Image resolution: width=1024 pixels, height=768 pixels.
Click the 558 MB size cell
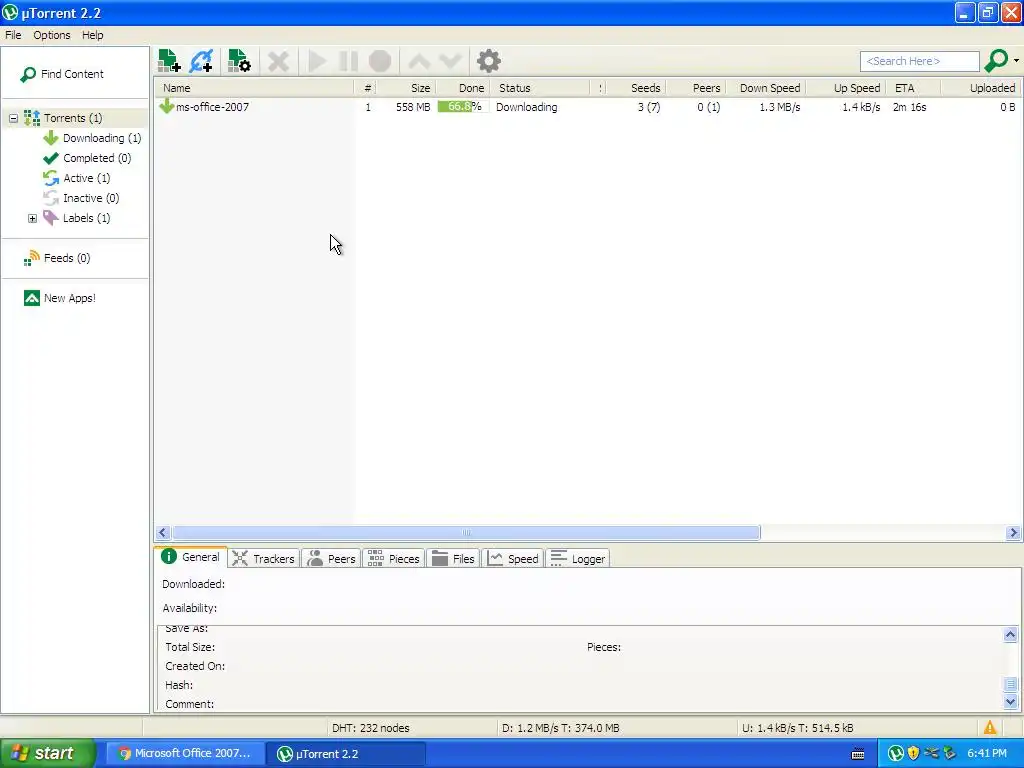pos(413,107)
